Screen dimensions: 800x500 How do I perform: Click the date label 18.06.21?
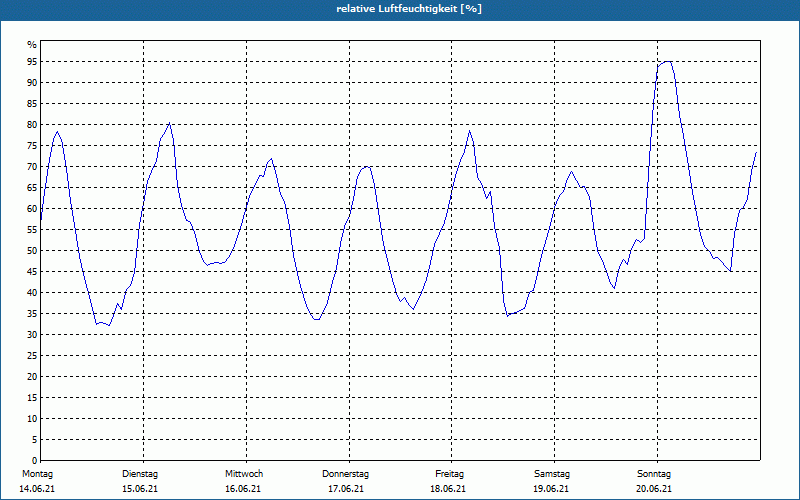[448, 489]
